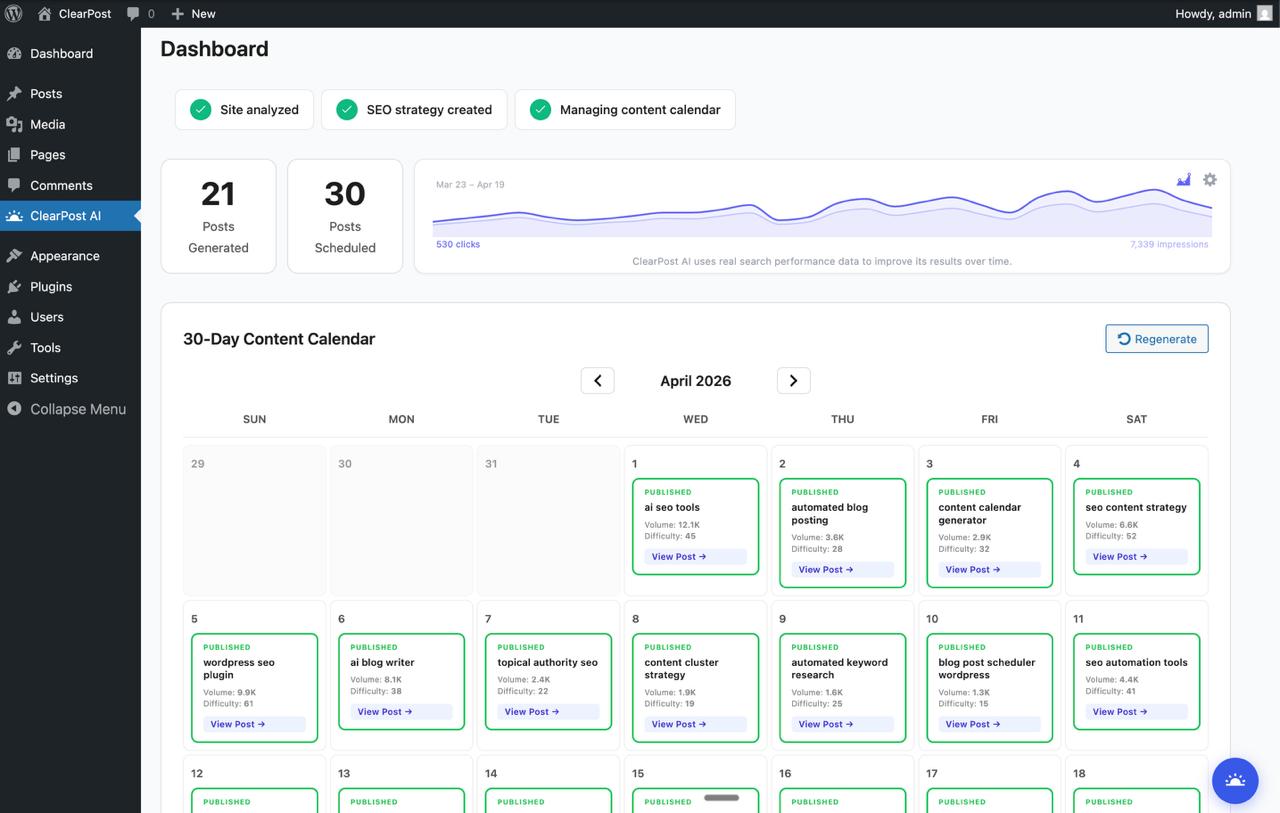Click the Tools wrench icon
The height and width of the screenshot is (813, 1280).
click(14, 348)
